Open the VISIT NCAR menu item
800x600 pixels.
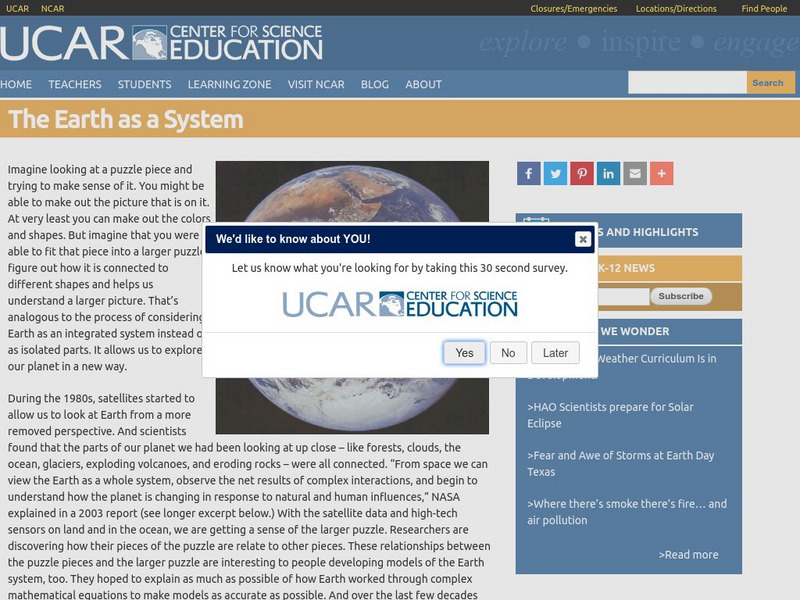pyautogui.click(x=316, y=84)
